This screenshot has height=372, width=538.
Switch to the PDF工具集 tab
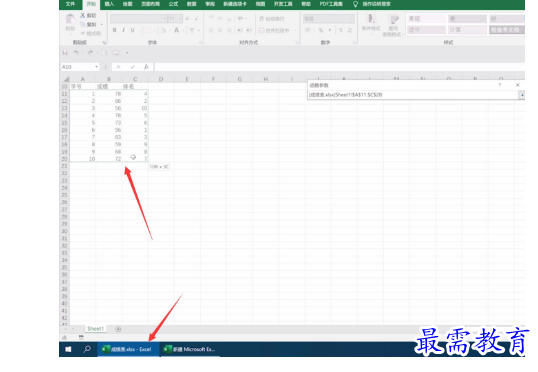(x=331, y=4)
